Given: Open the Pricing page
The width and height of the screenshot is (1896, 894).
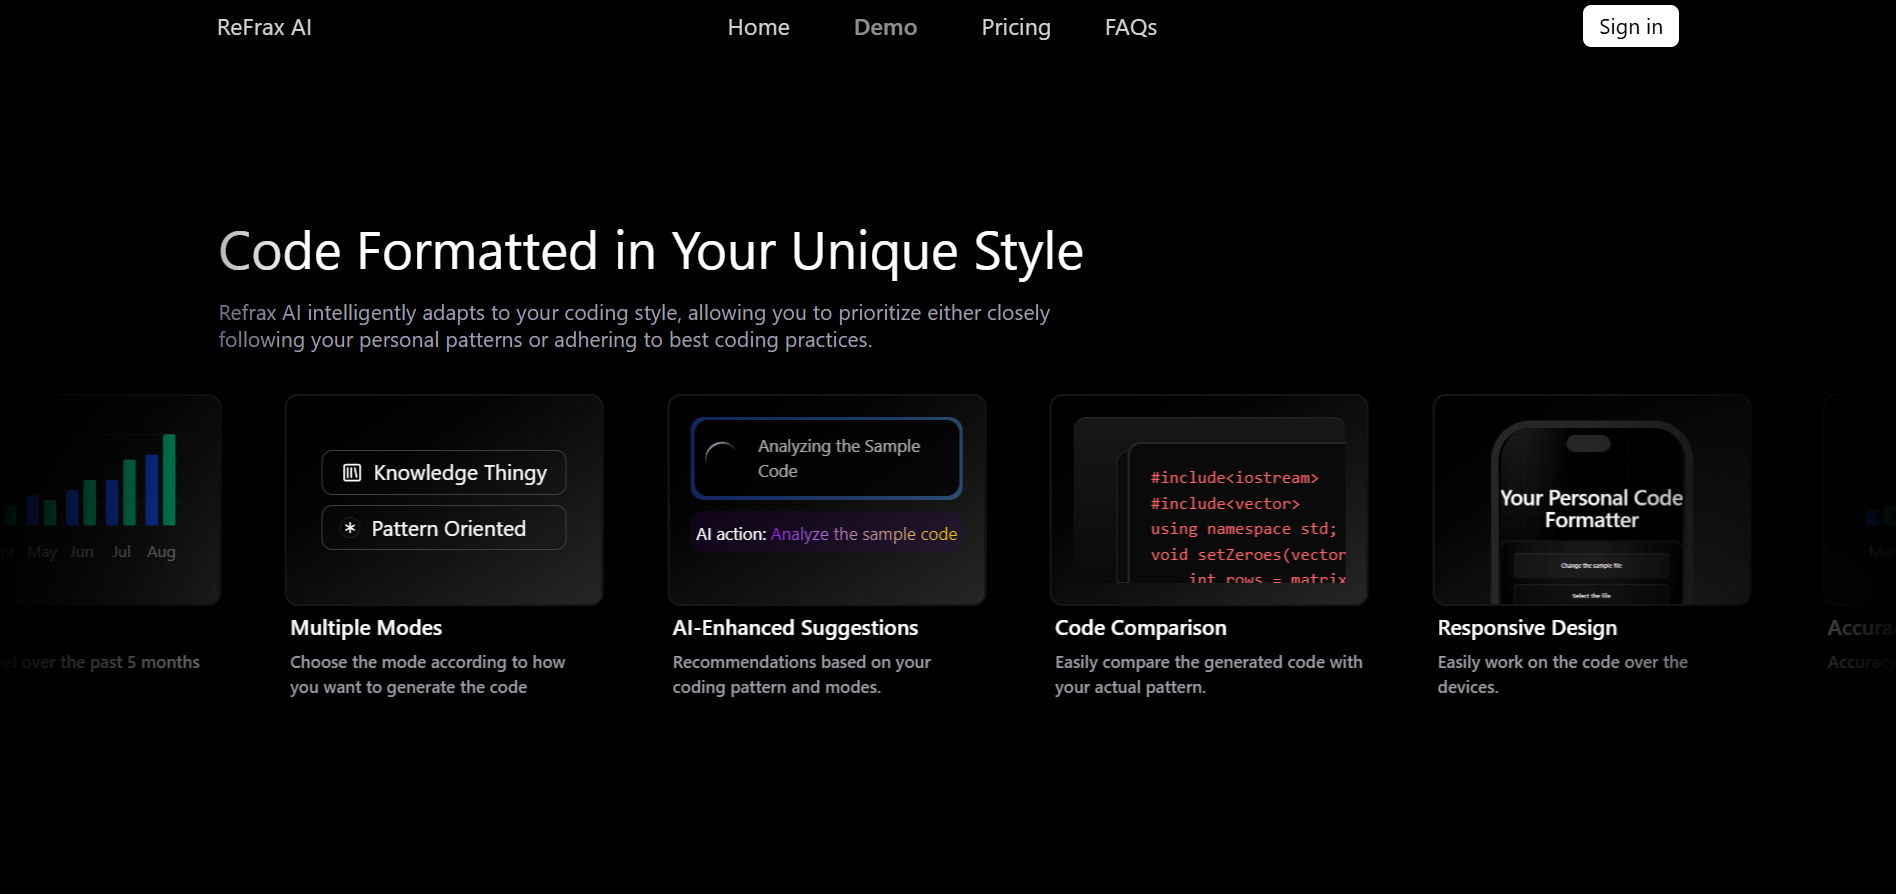Looking at the screenshot, I should (x=1015, y=27).
